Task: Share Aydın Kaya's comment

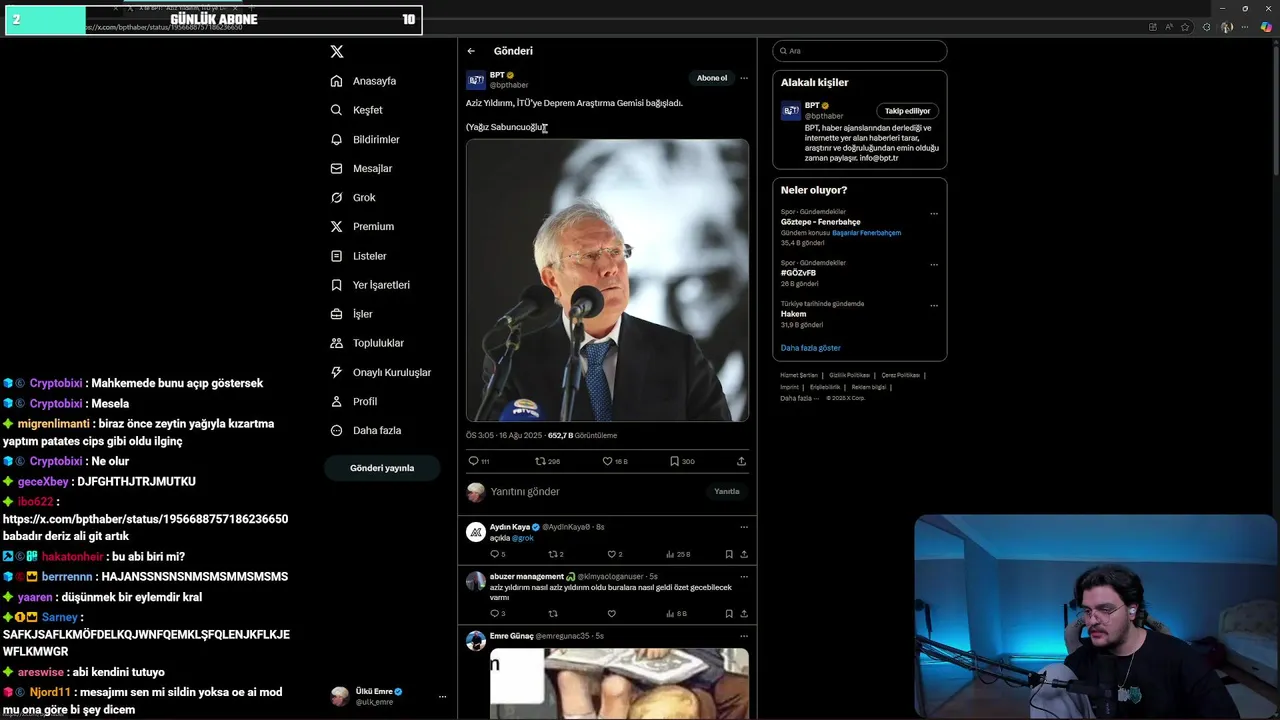Action: click(x=744, y=554)
